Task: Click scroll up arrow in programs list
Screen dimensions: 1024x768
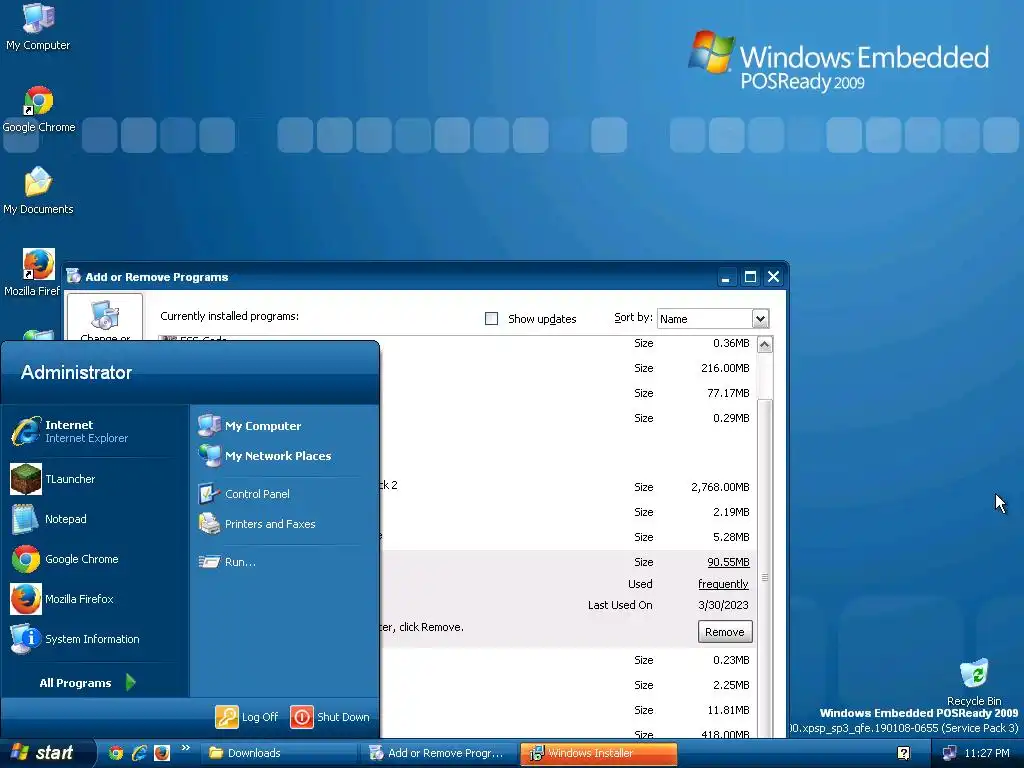Action: pos(765,344)
